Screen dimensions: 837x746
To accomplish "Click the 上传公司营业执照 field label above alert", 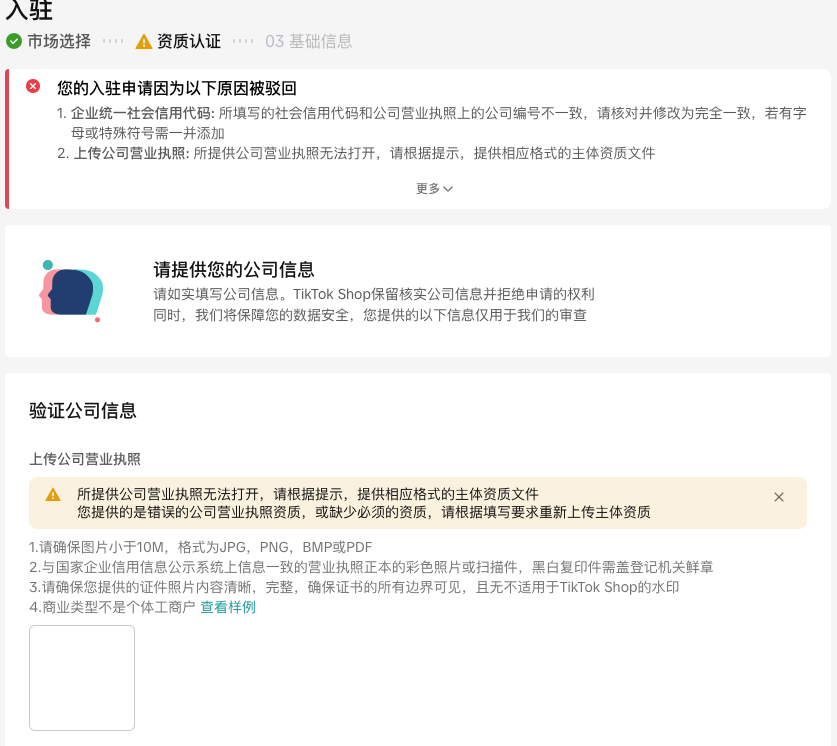I will (85, 459).
